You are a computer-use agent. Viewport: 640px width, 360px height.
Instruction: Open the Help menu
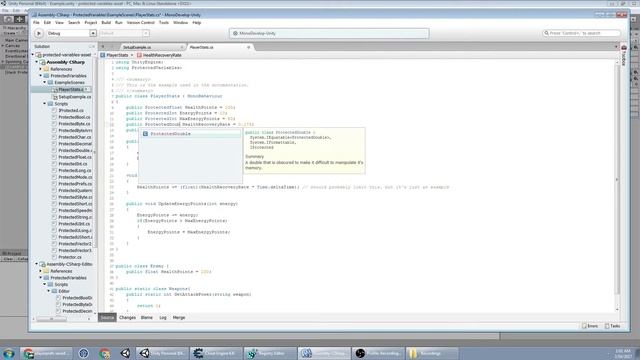coord(197,22)
